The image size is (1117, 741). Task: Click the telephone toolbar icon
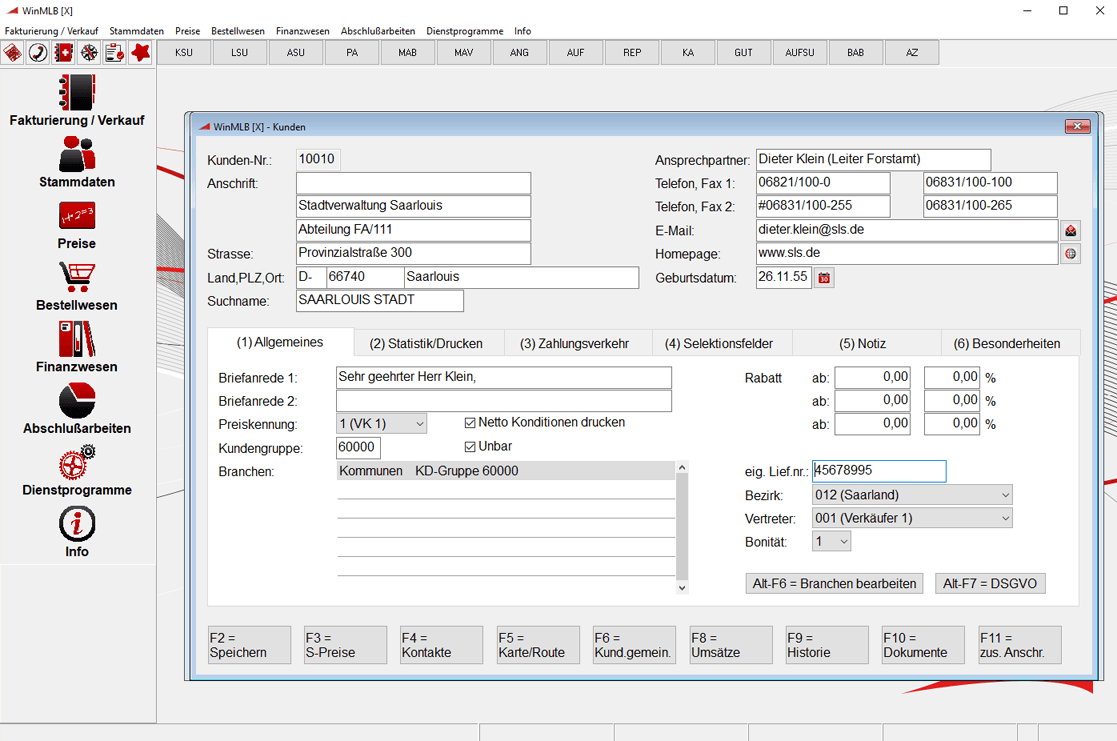pos(38,53)
